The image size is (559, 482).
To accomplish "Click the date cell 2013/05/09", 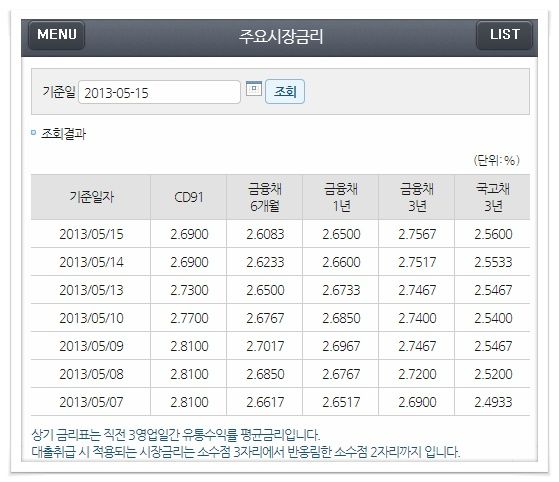I will click(91, 346).
